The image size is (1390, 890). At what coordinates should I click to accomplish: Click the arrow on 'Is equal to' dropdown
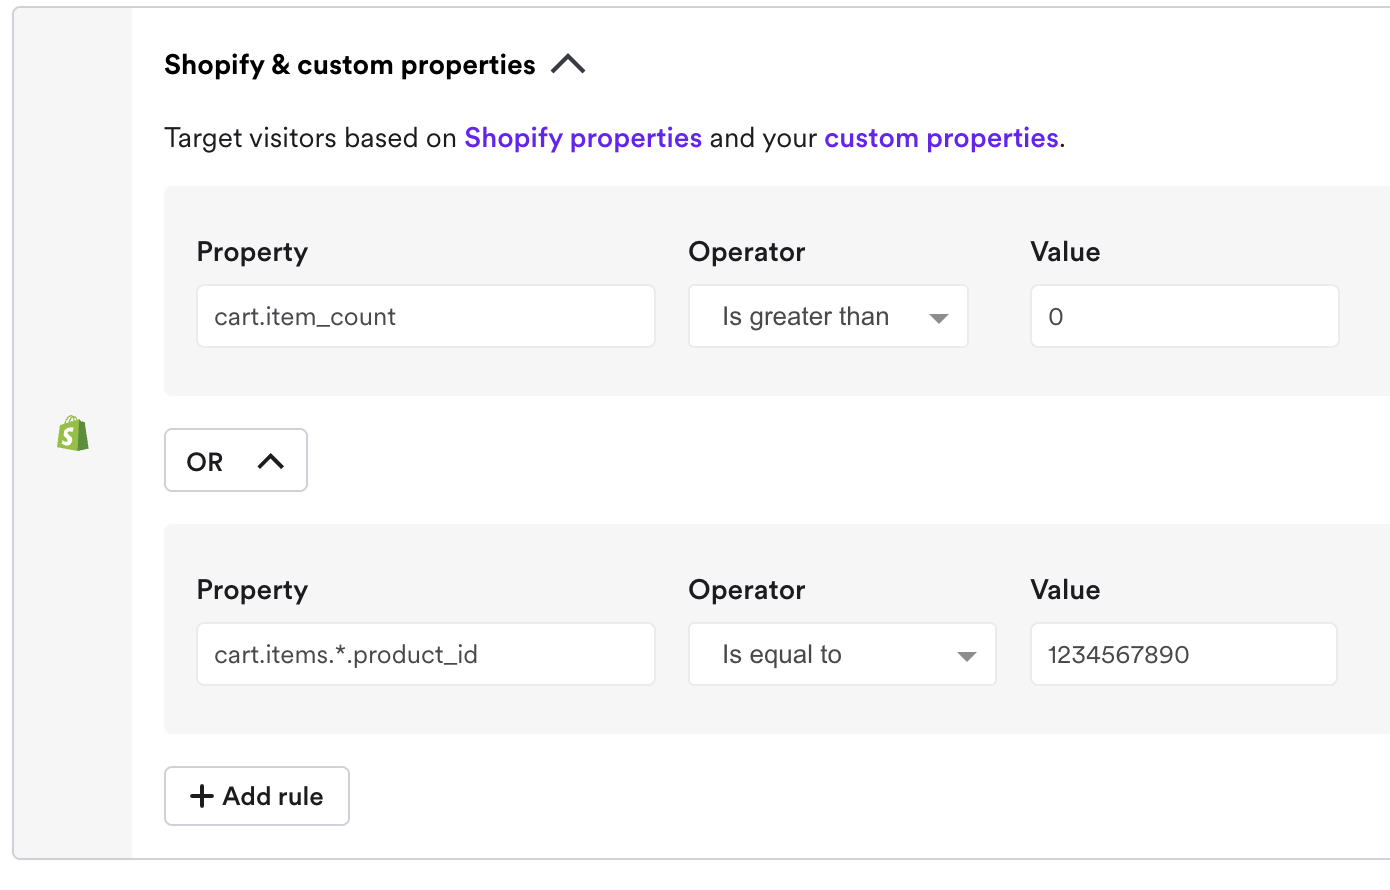pyautogui.click(x=966, y=656)
